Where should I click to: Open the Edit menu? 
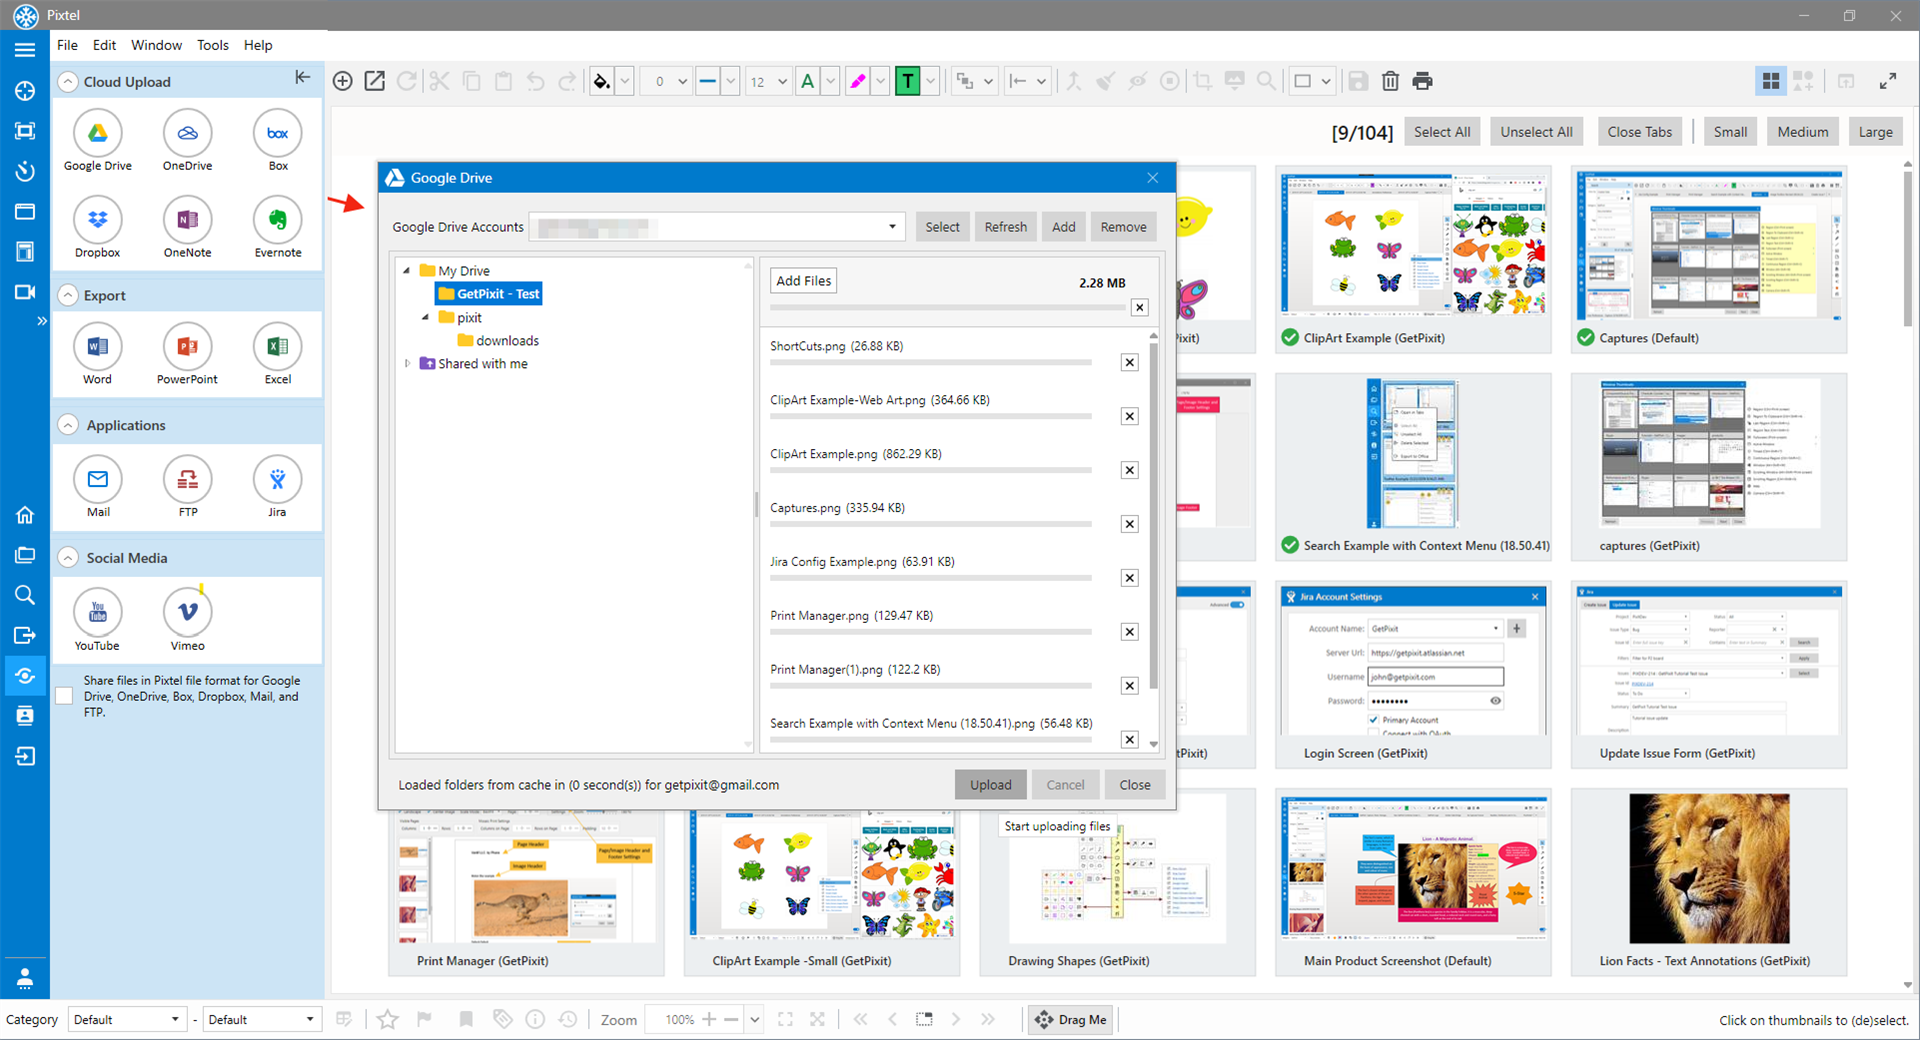[x=104, y=45]
